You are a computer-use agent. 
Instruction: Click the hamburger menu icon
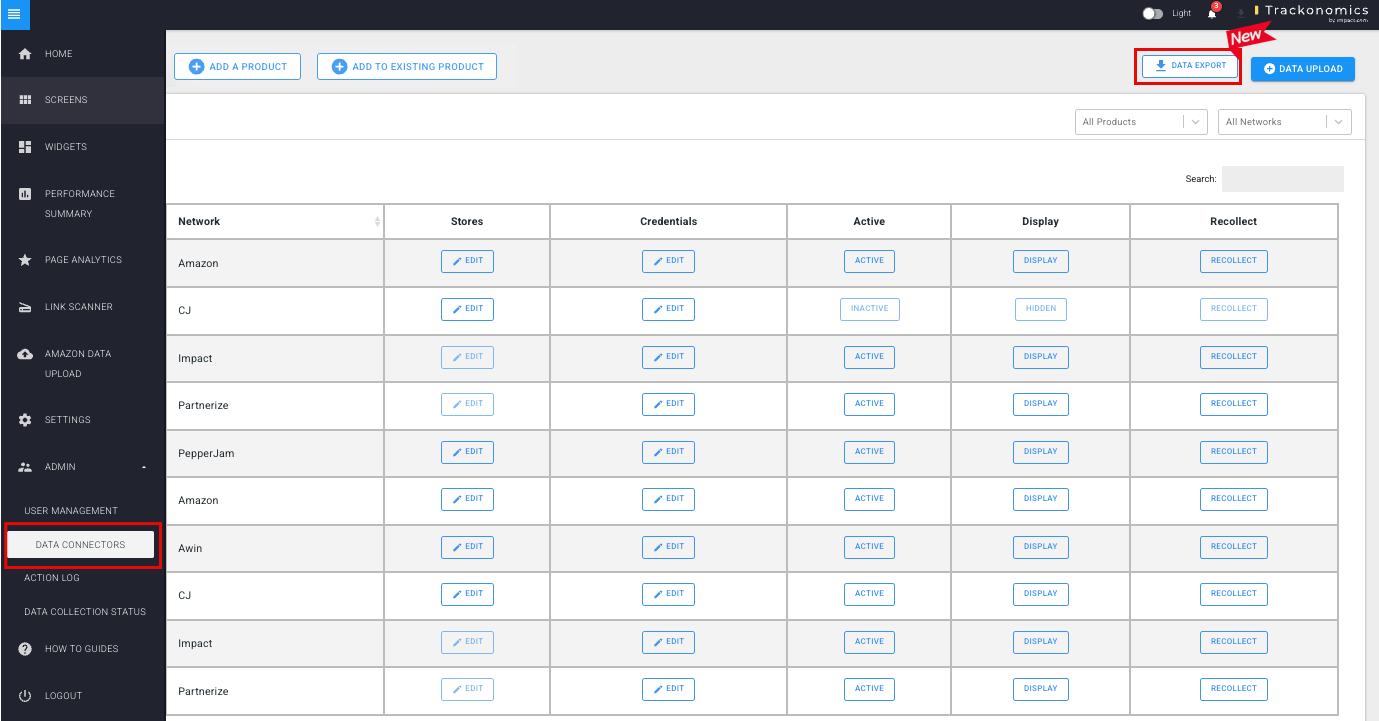(x=14, y=14)
